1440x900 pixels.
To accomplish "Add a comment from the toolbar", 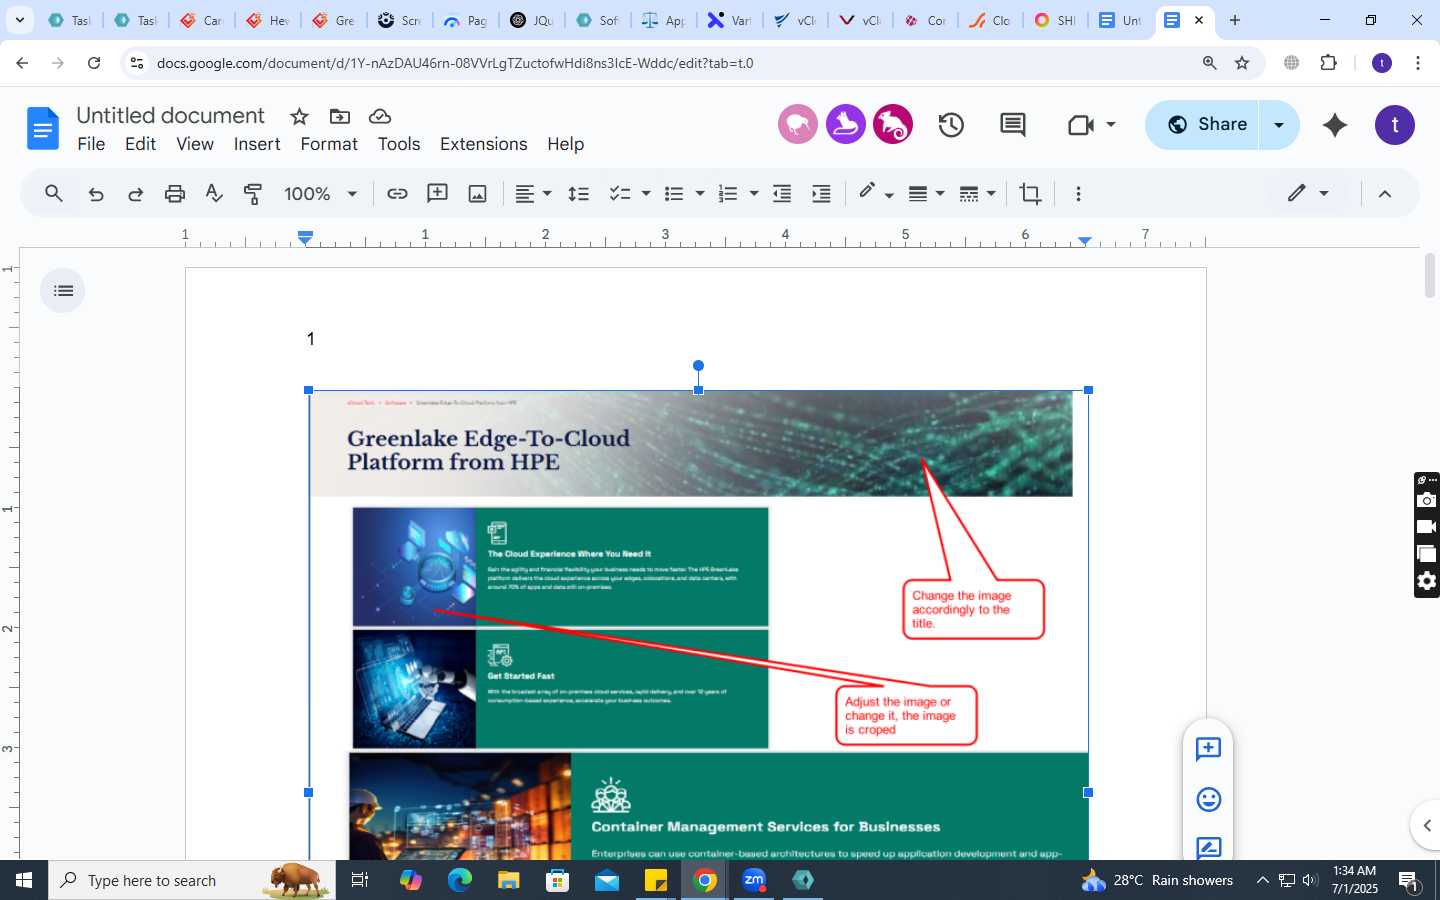I will point(437,194).
